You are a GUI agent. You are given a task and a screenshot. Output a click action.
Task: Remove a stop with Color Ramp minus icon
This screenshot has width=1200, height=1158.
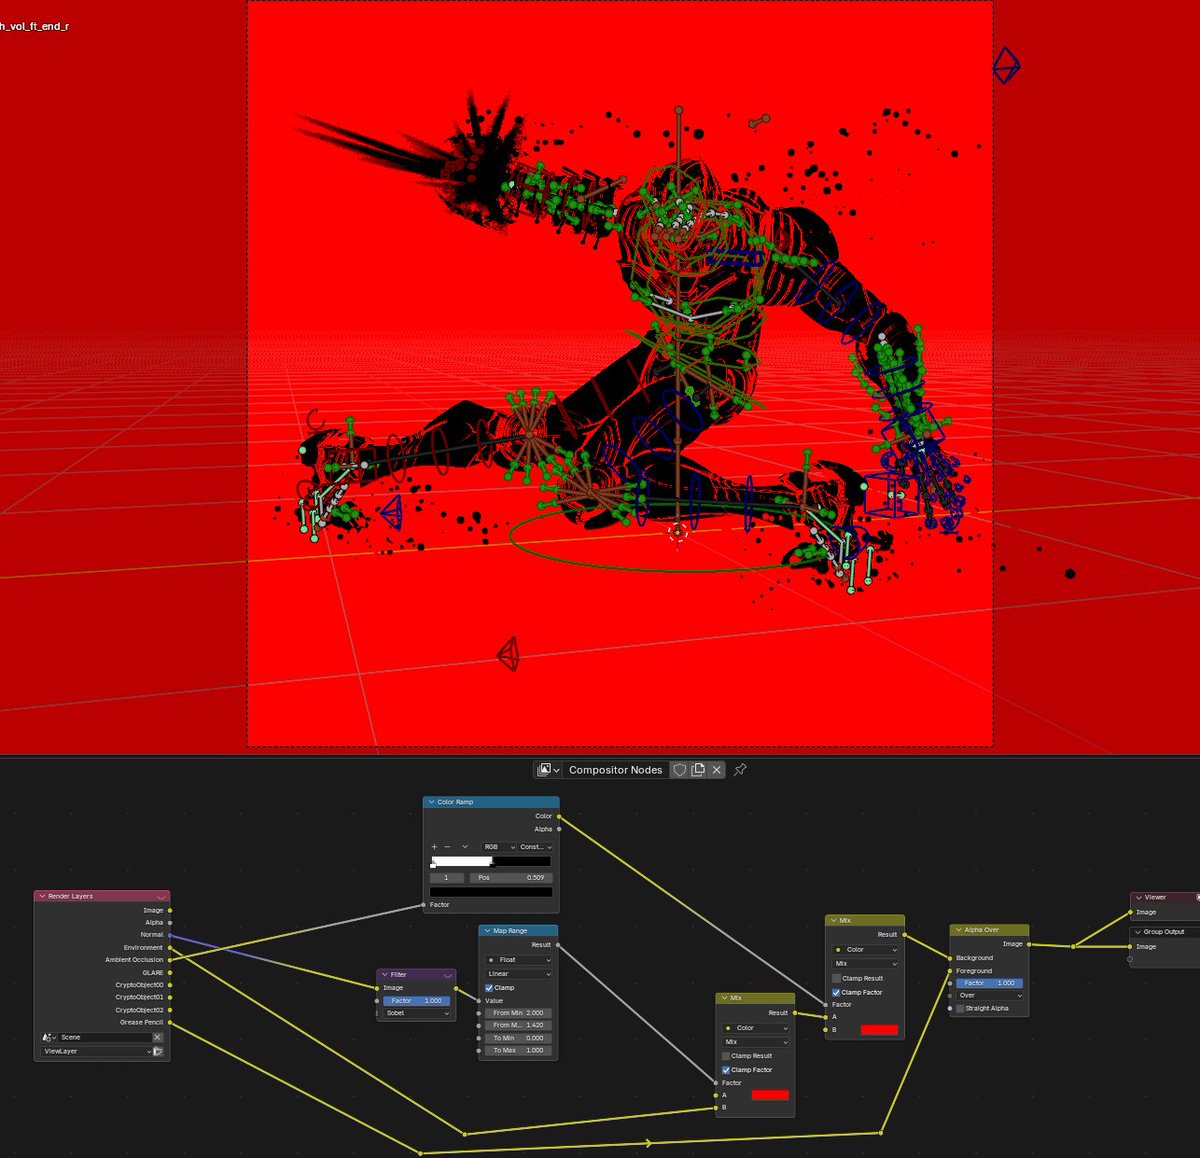point(447,847)
